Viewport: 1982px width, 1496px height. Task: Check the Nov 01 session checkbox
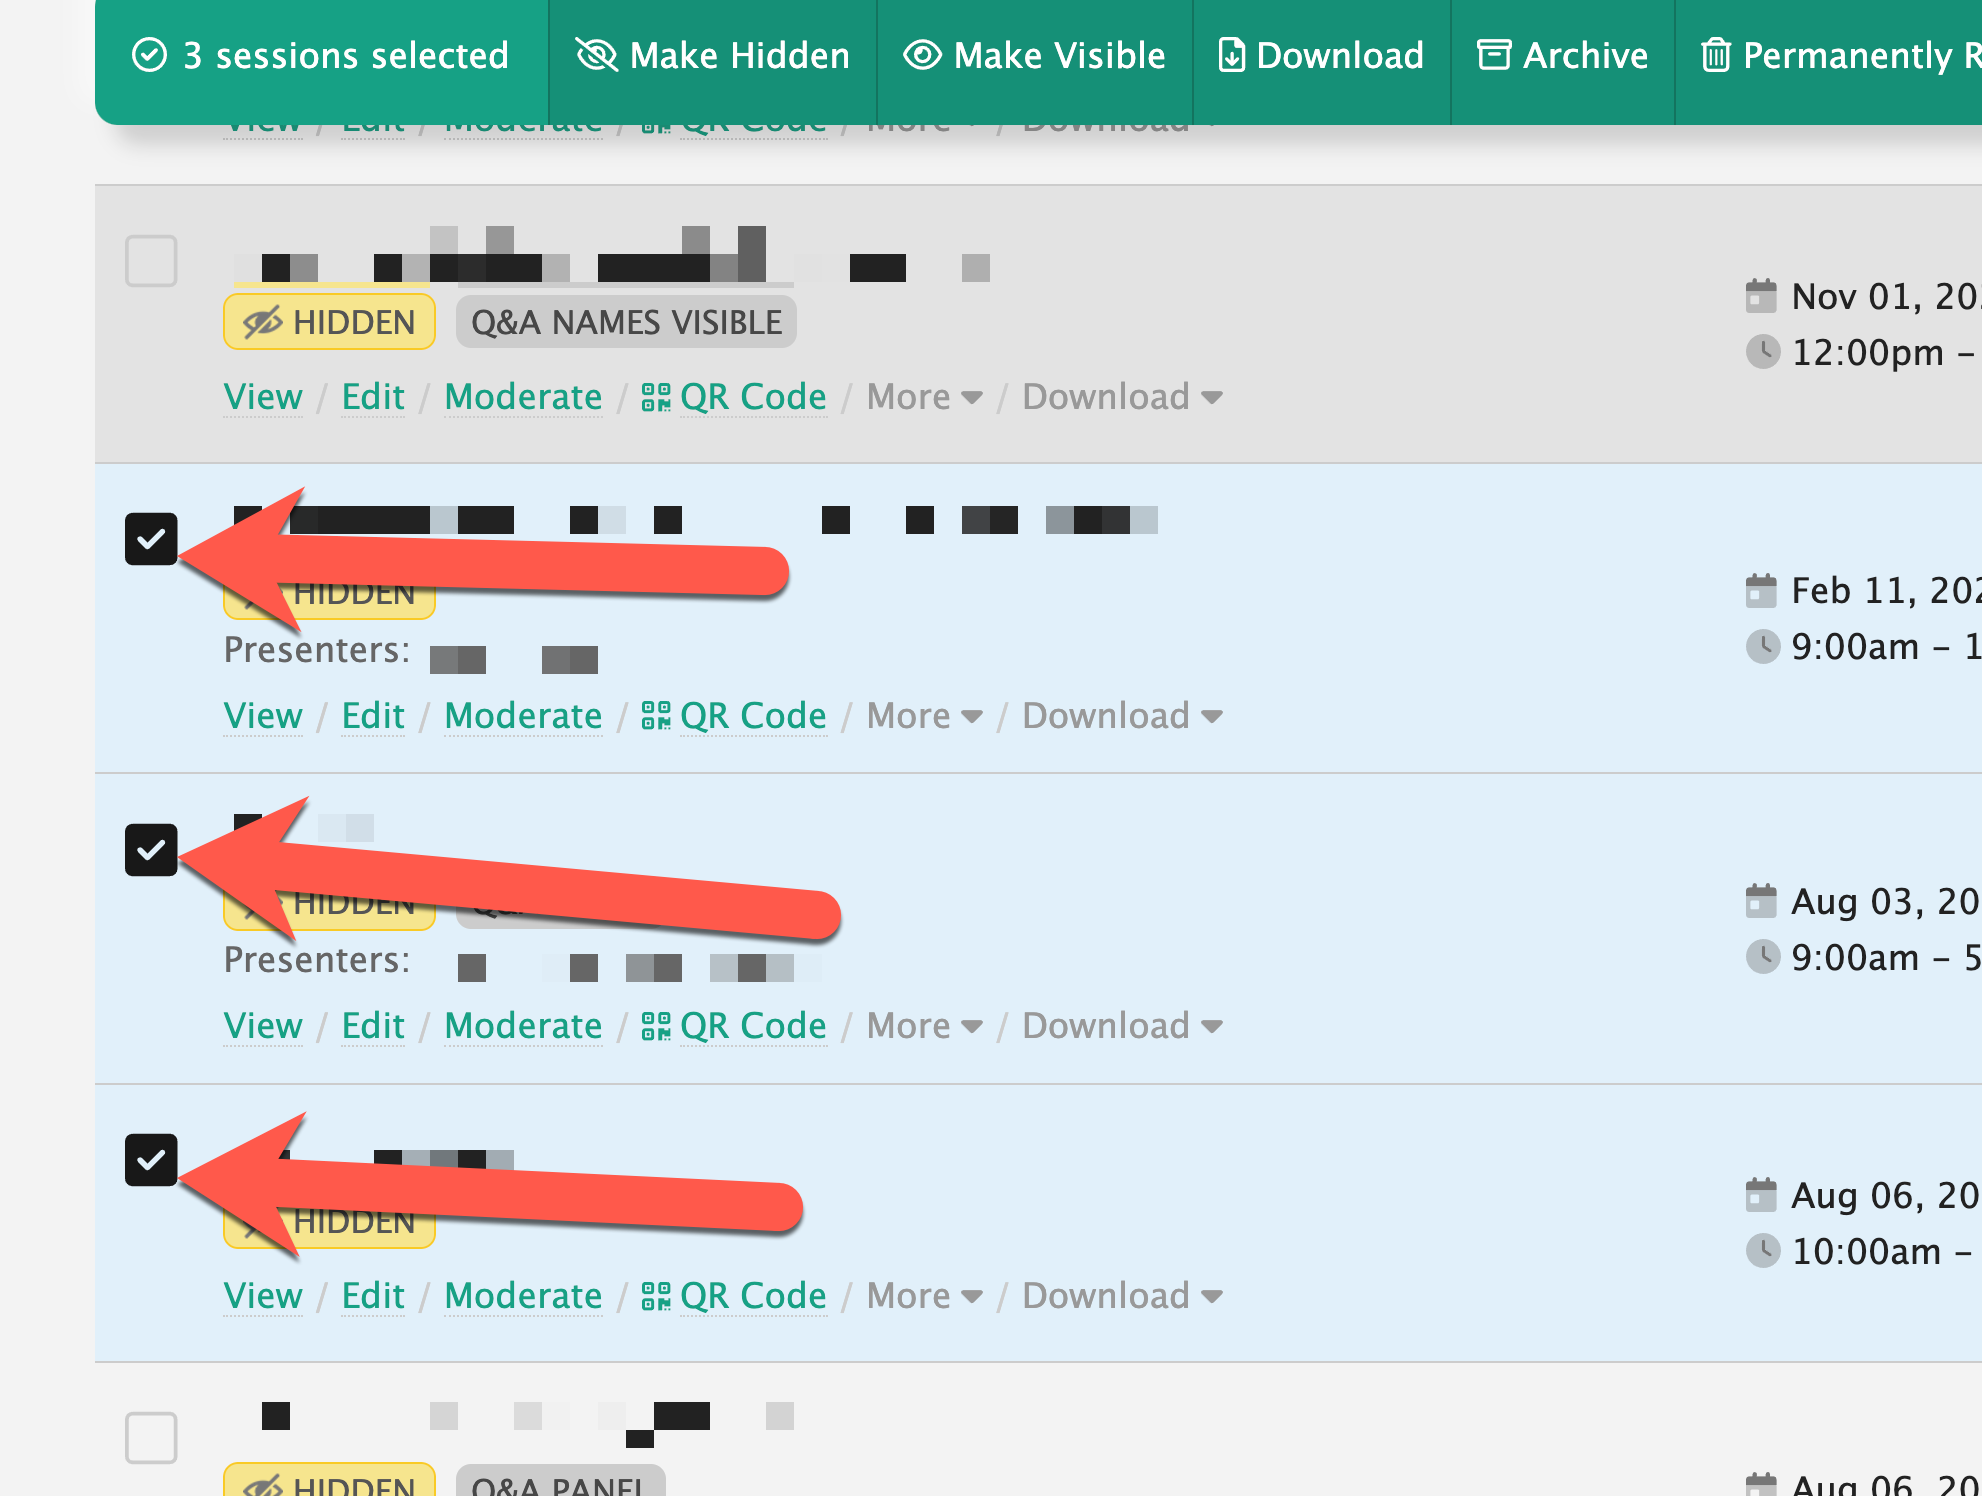(151, 261)
